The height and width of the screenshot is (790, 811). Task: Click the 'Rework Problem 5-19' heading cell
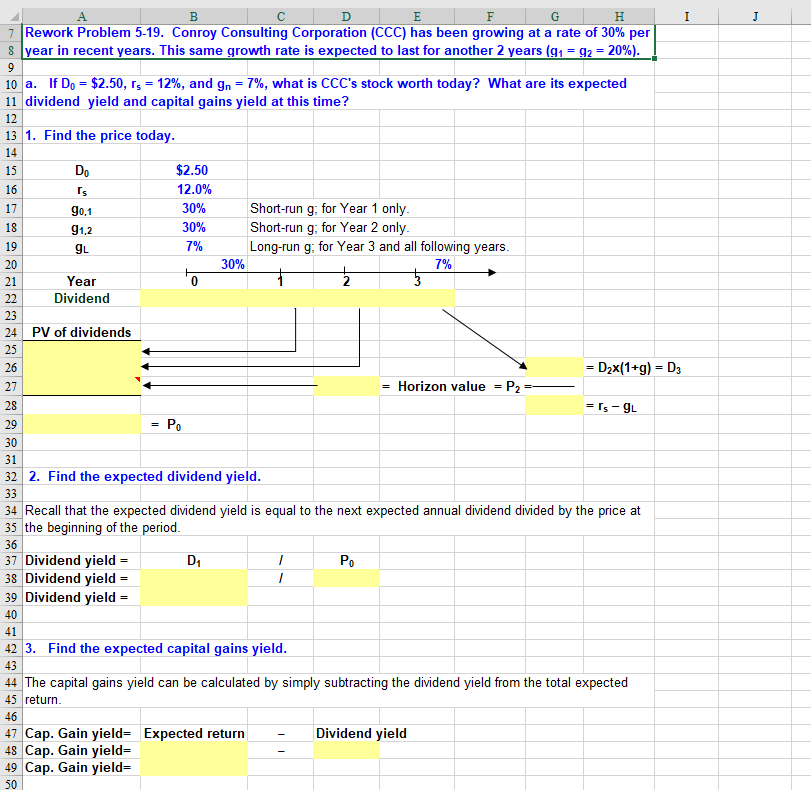pos(339,42)
